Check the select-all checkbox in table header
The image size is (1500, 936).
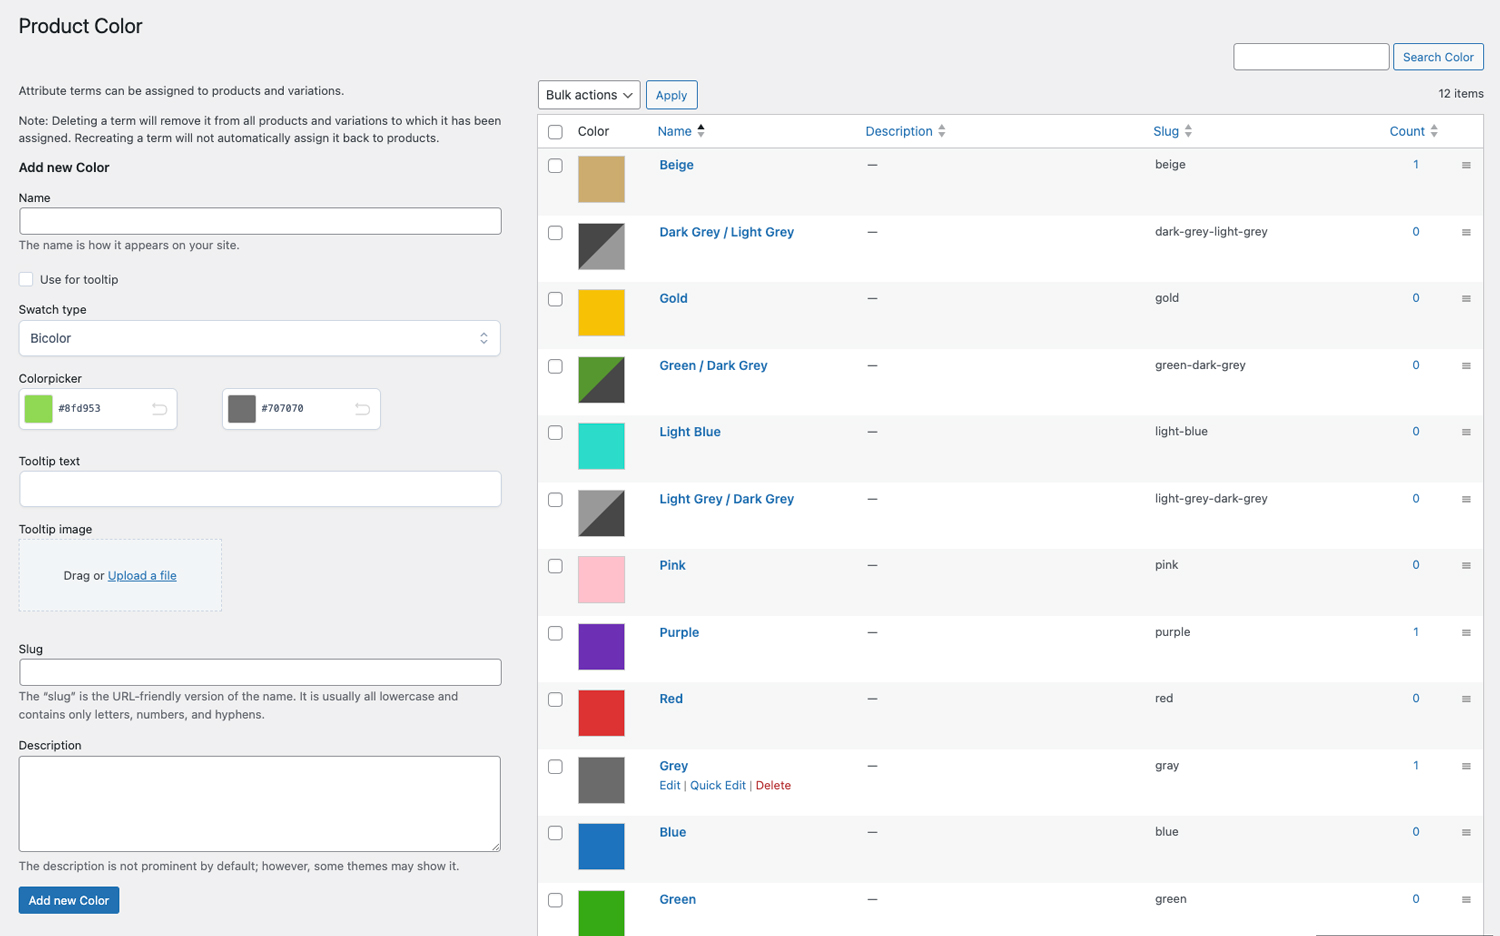click(x=555, y=132)
